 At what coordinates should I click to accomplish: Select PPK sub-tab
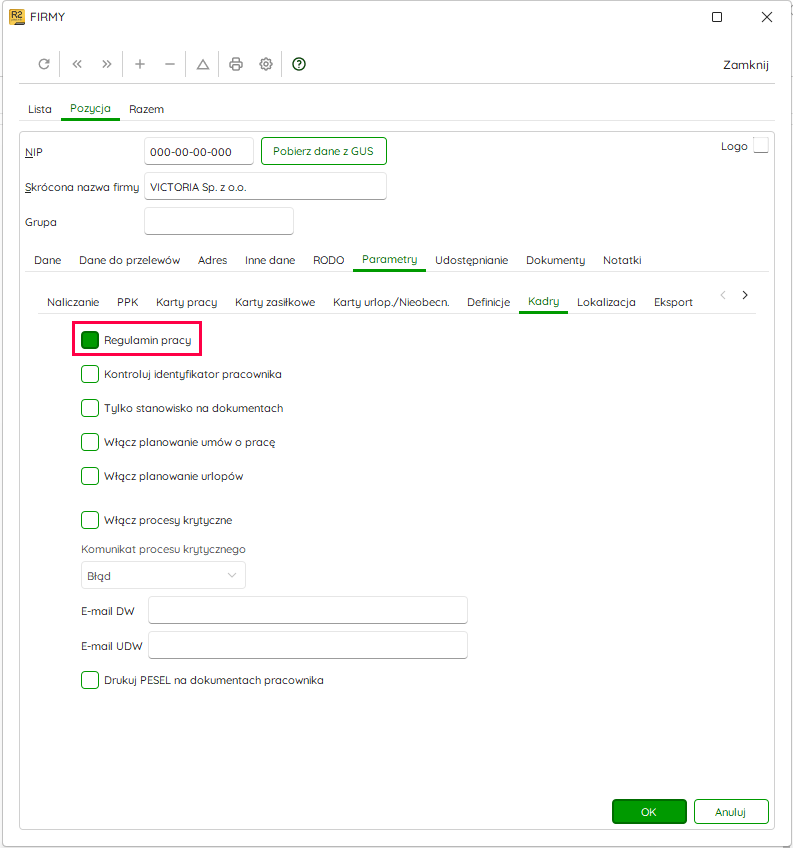pos(128,302)
